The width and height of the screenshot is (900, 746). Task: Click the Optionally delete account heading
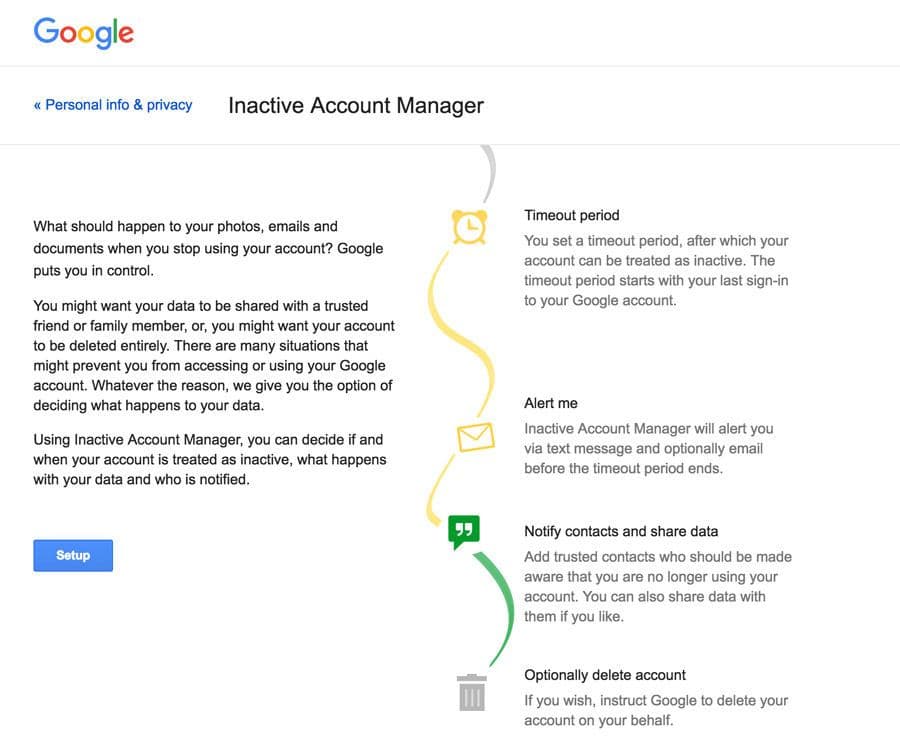click(605, 675)
